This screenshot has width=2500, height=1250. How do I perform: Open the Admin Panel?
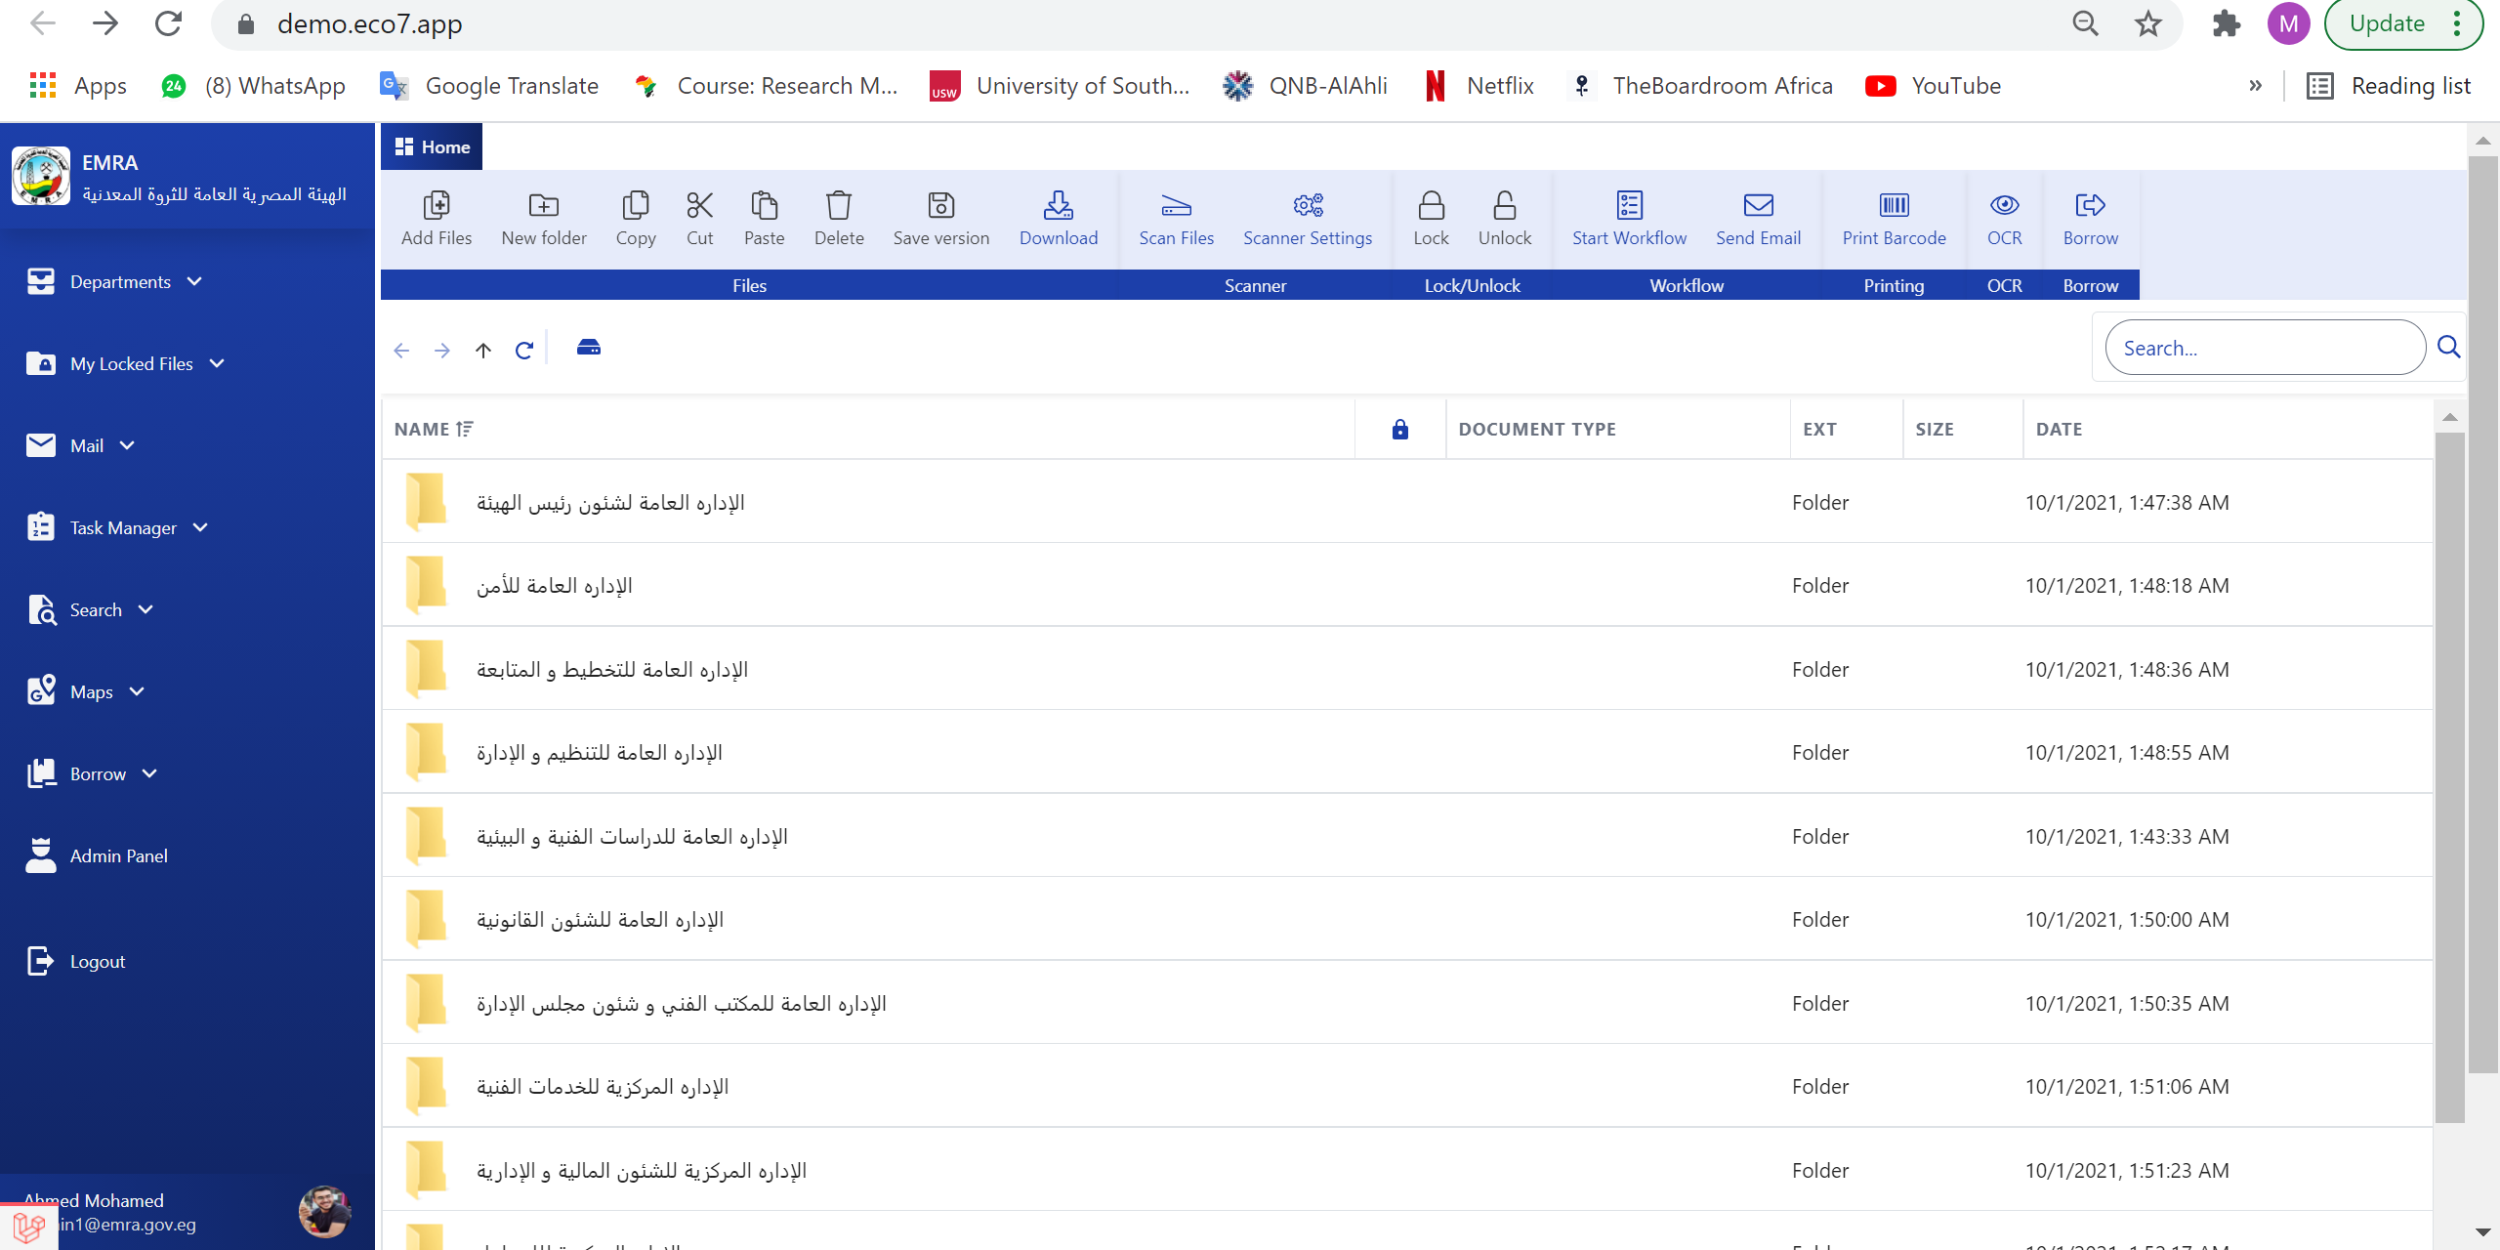(x=97, y=856)
